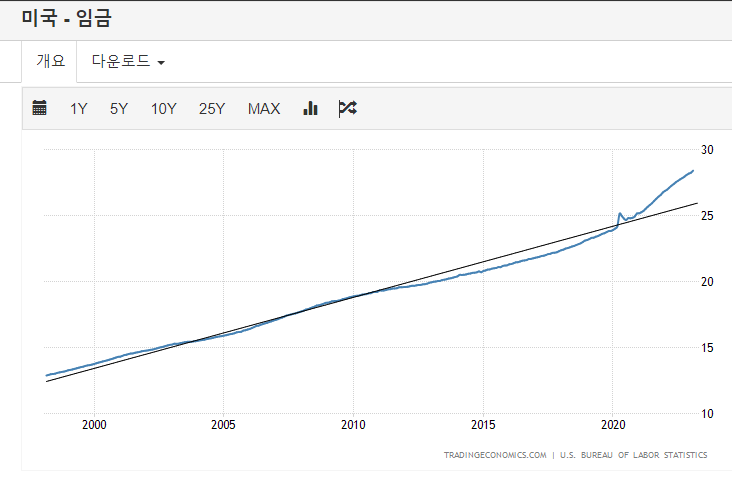
Task: Click the 25 y-axis value
Action: pyautogui.click(x=707, y=216)
